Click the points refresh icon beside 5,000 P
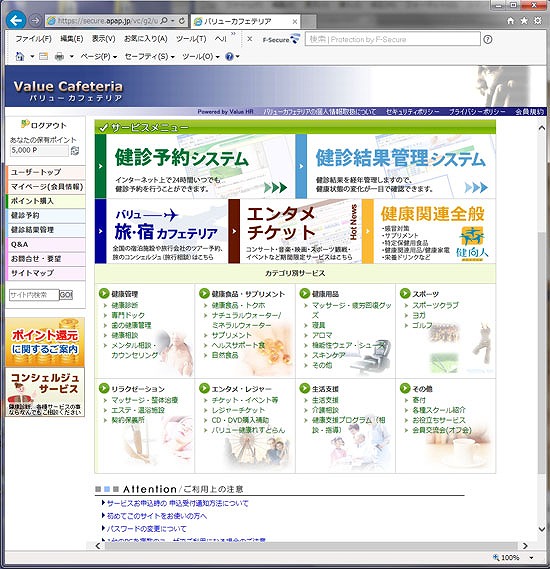The width and height of the screenshot is (550, 569). pyautogui.click(x=75, y=151)
